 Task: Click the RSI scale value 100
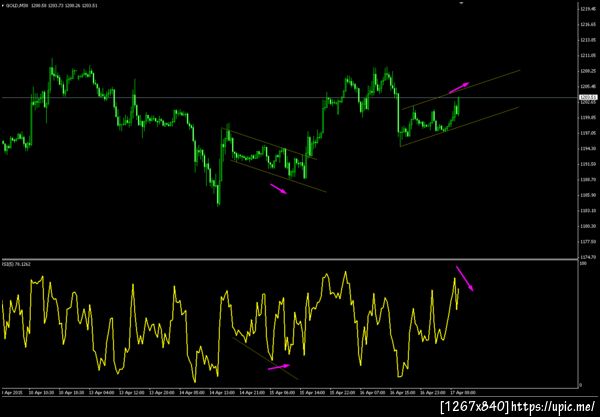pyautogui.click(x=584, y=264)
